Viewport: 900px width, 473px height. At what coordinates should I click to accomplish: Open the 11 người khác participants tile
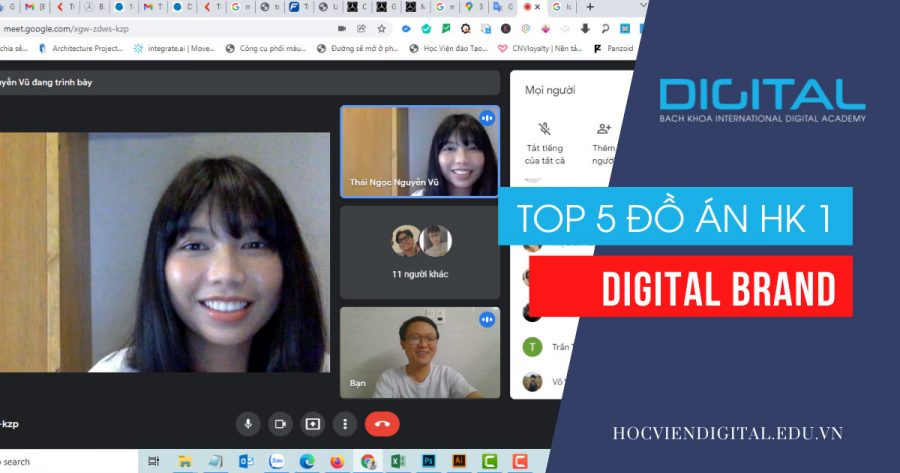(420, 253)
